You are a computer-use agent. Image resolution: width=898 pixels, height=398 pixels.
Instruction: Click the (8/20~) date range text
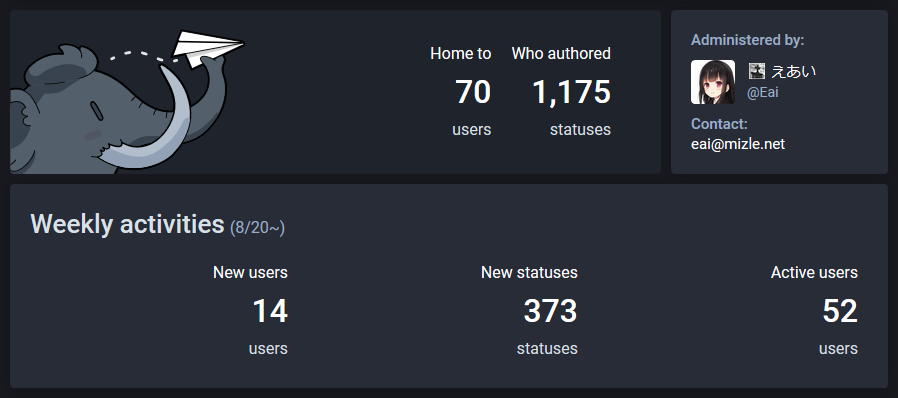tap(257, 228)
